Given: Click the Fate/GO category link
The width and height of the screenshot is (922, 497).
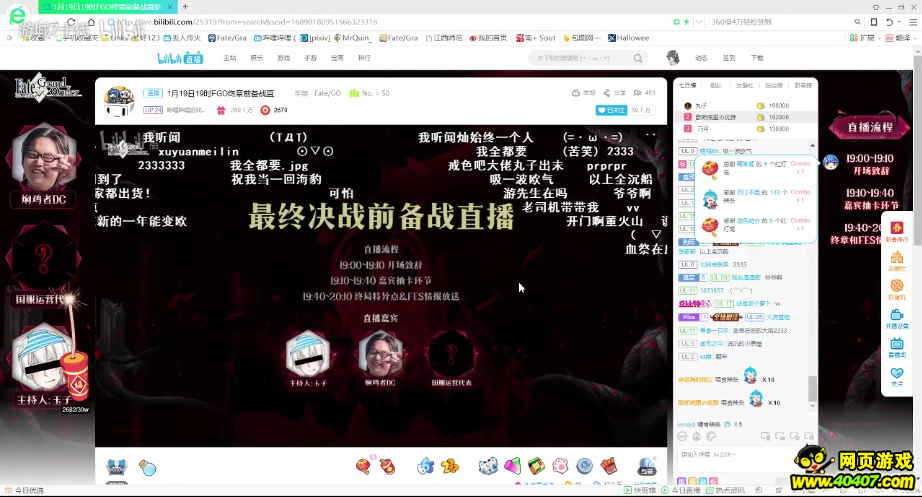Looking at the screenshot, I should point(327,94).
